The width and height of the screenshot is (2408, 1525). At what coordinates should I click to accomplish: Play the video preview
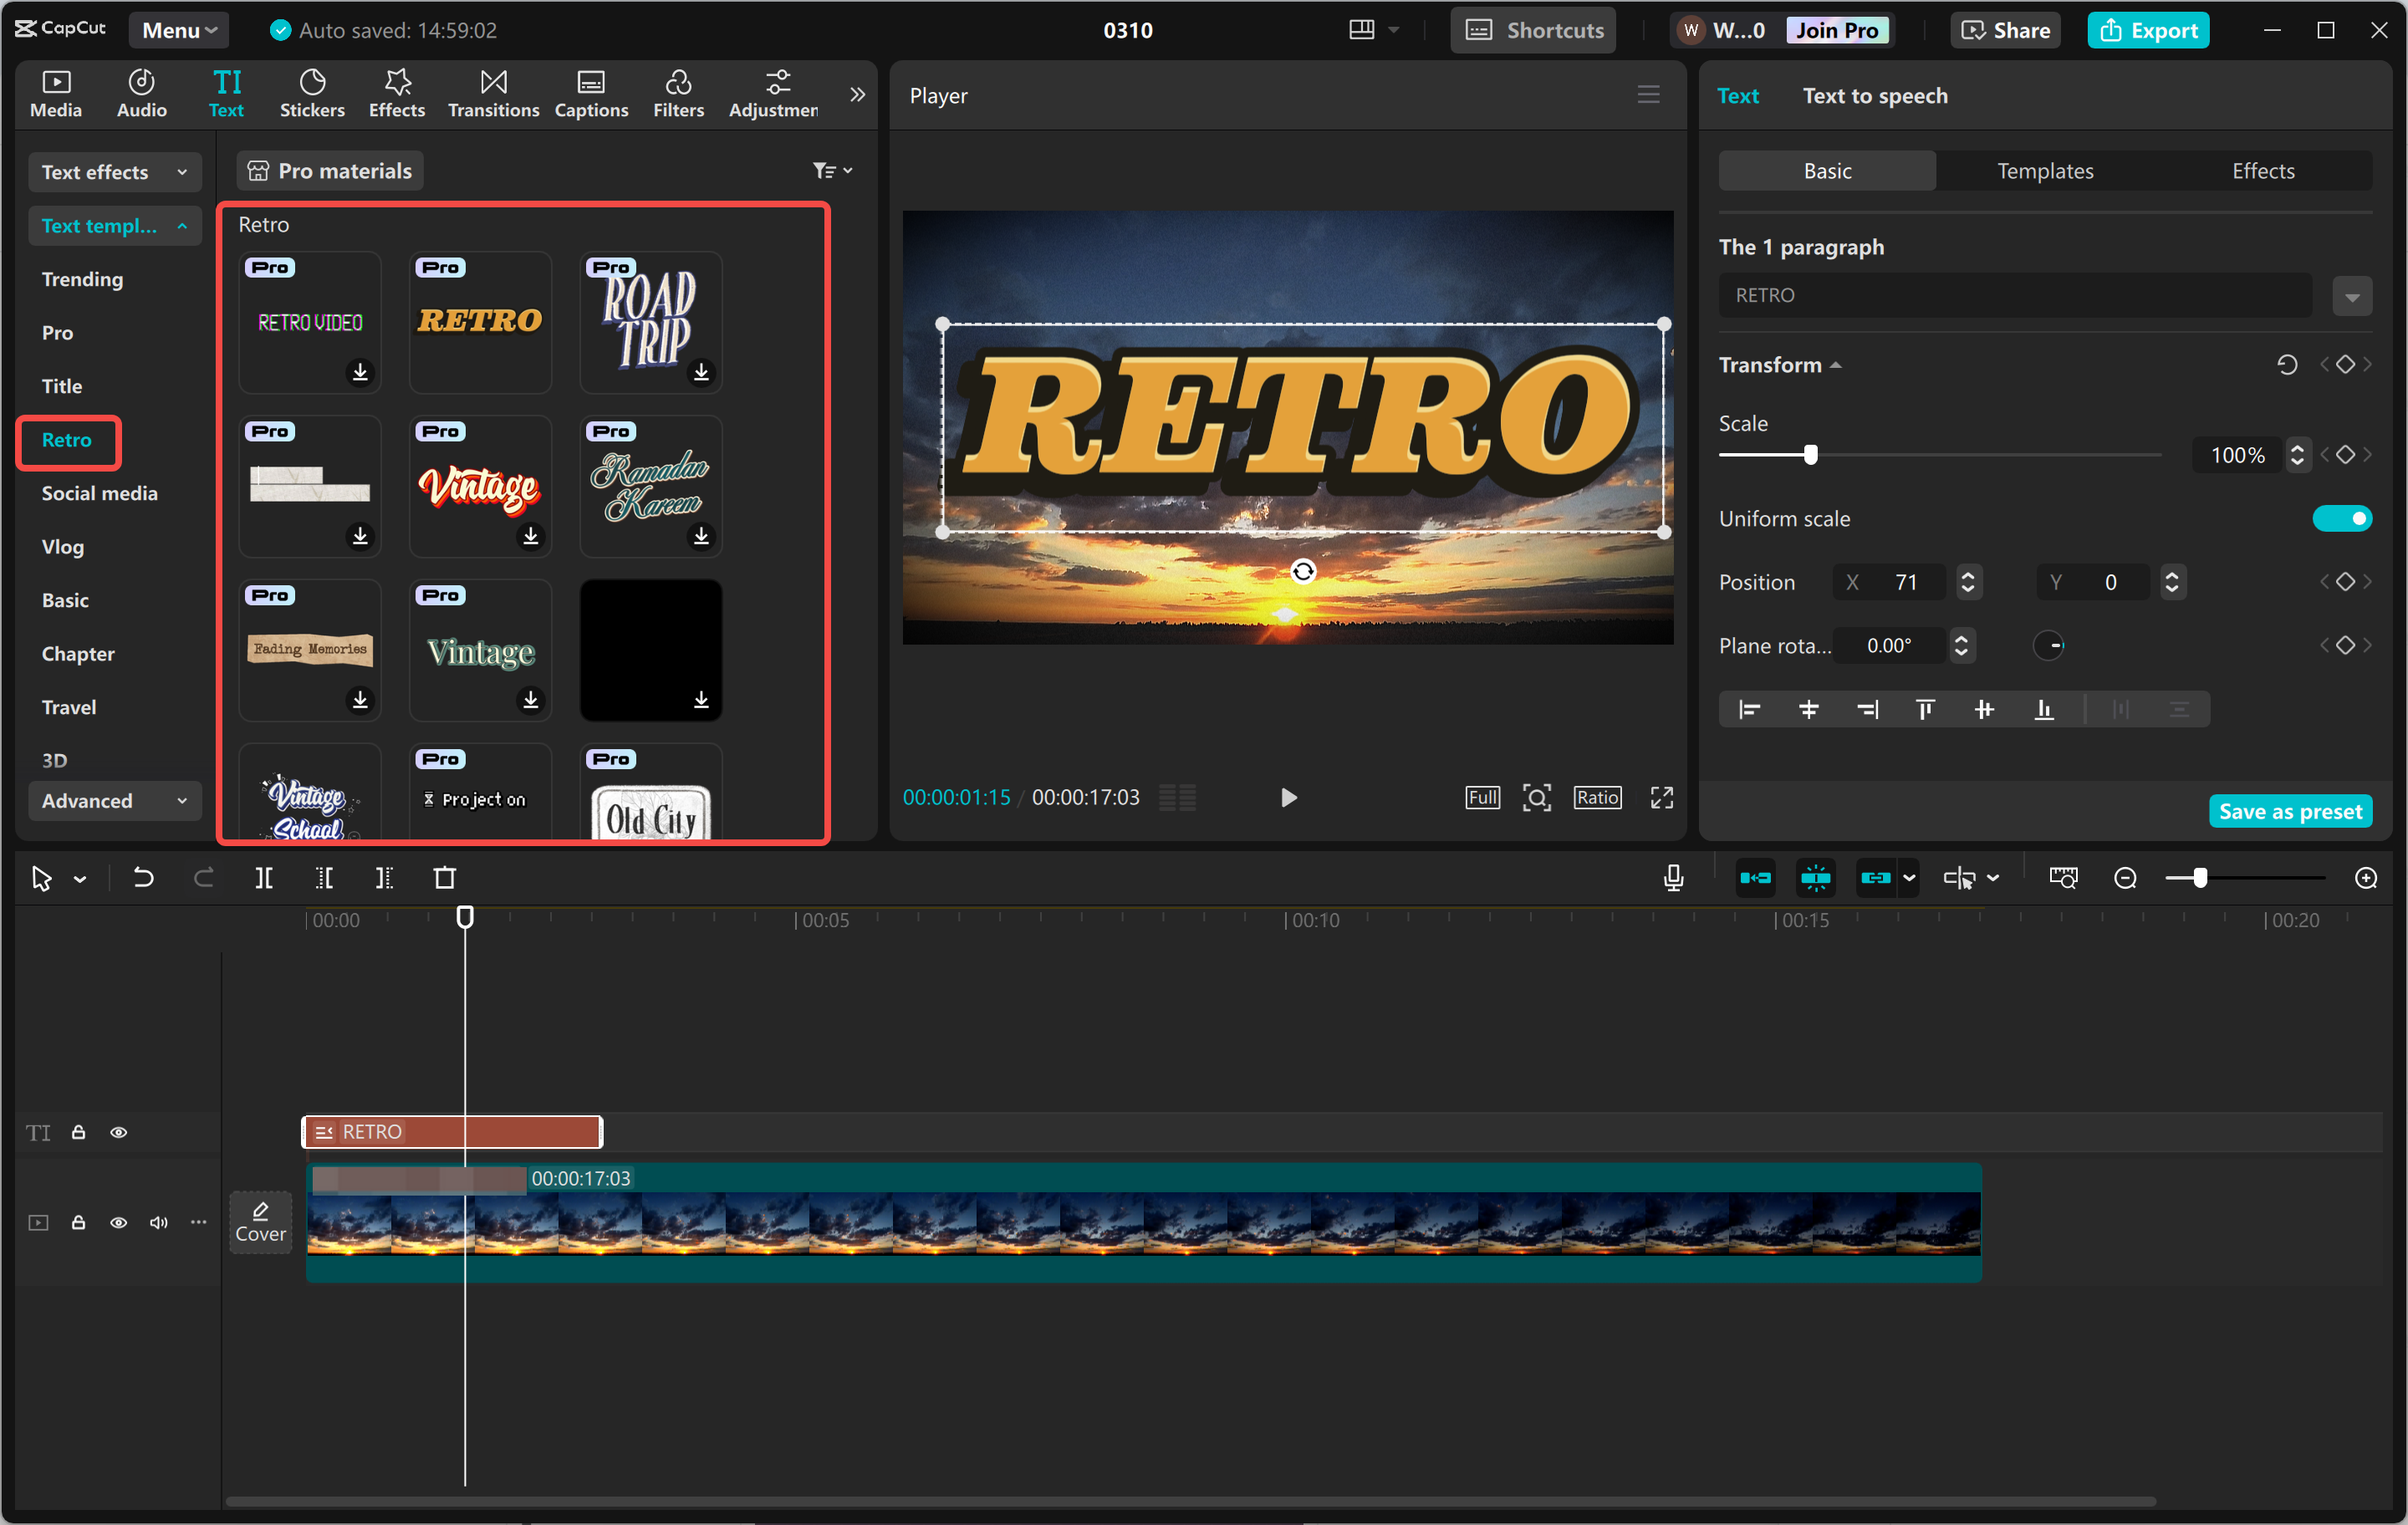click(1288, 797)
